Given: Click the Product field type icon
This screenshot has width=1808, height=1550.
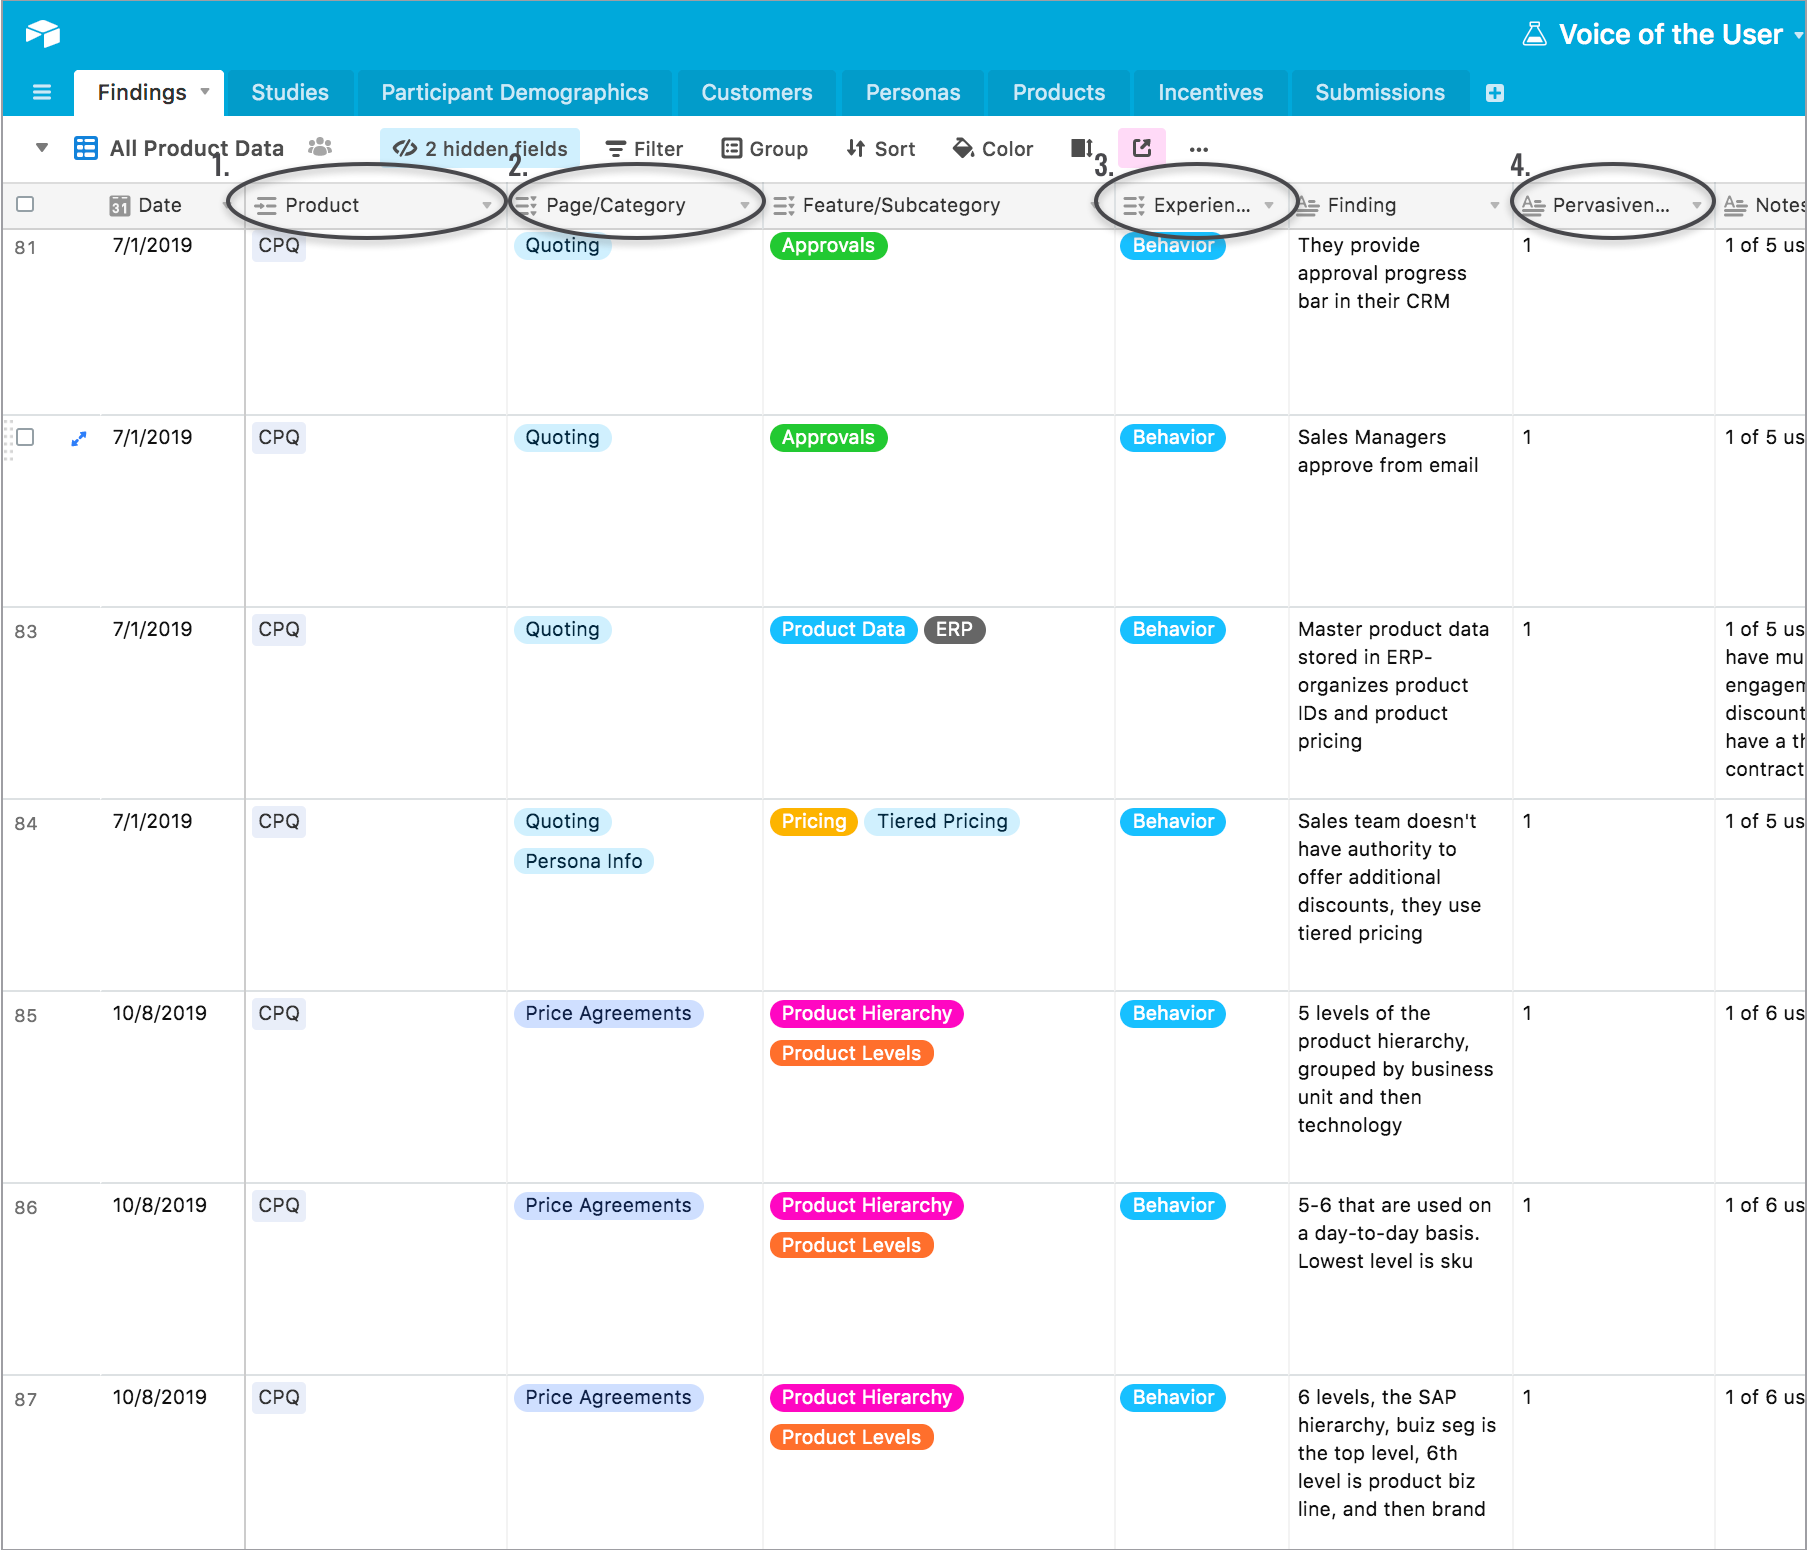Looking at the screenshot, I should tap(266, 206).
